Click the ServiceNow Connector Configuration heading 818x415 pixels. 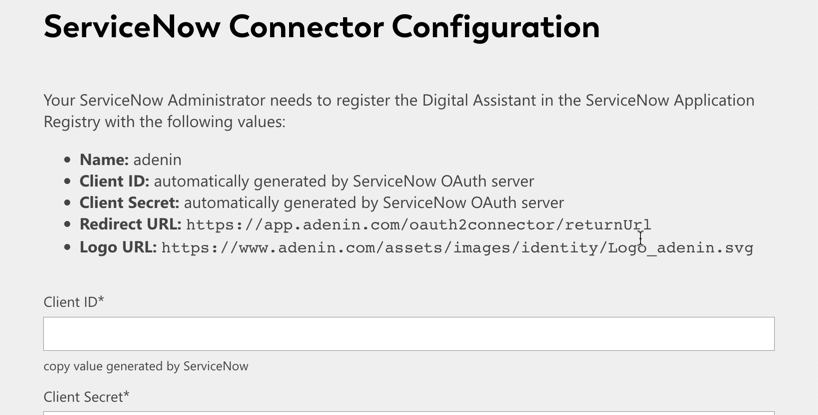pos(322,27)
